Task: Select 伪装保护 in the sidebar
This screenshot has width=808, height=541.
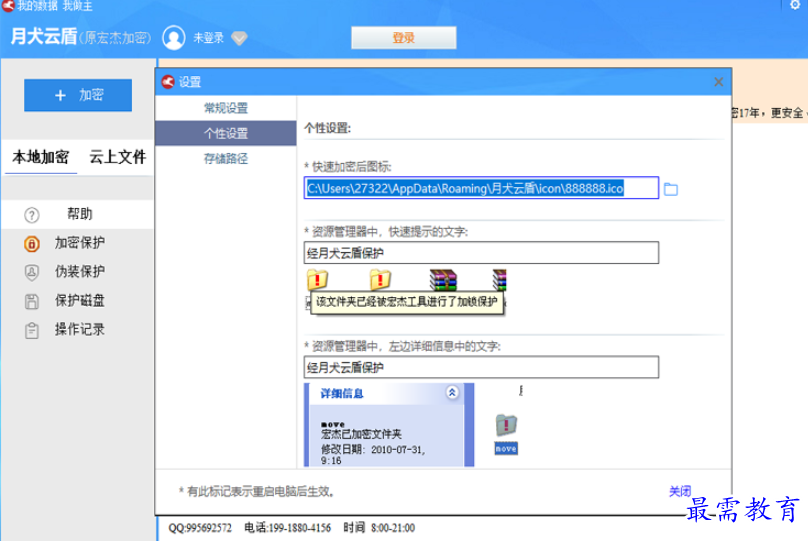Action: 80,272
